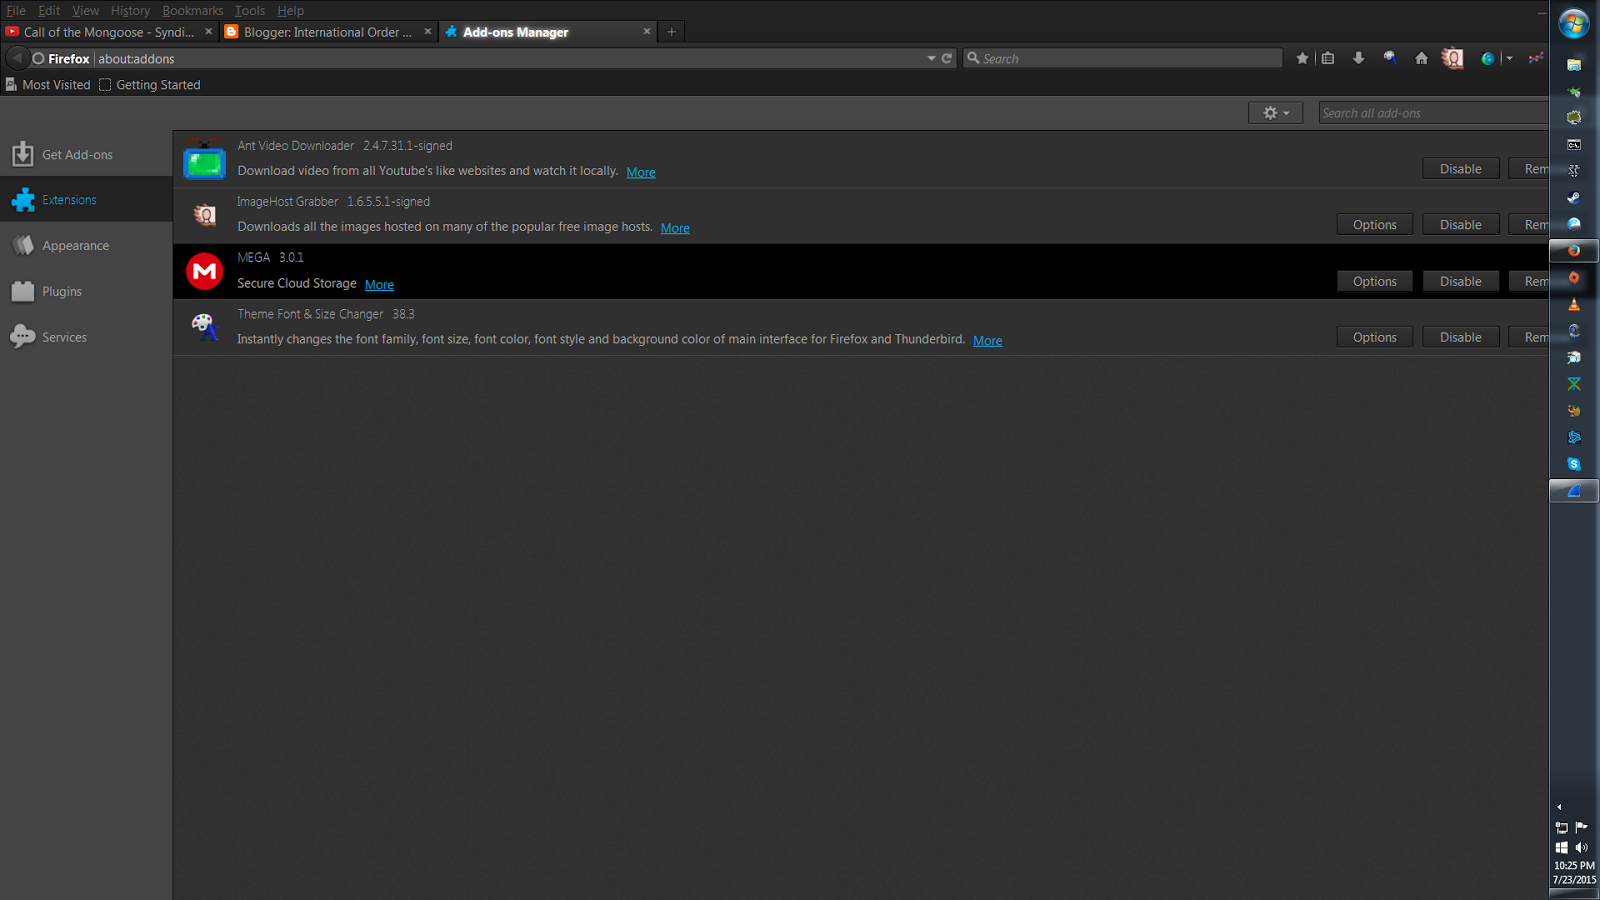Click the green globe toolbar icon
The width and height of the screenshot is (1600, 900).
[x=1487, y=58]
